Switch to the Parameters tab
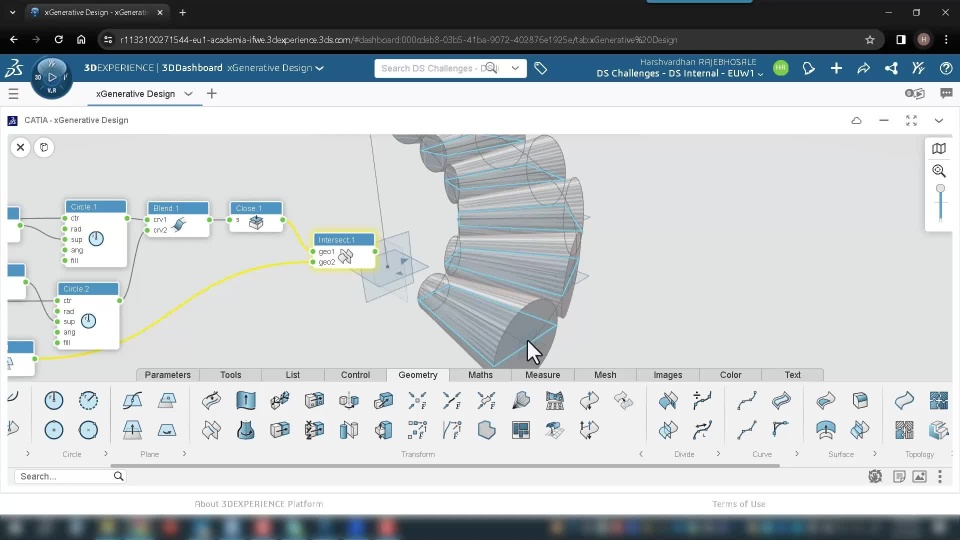Screen dimensions: 960x540 (168, 375)
